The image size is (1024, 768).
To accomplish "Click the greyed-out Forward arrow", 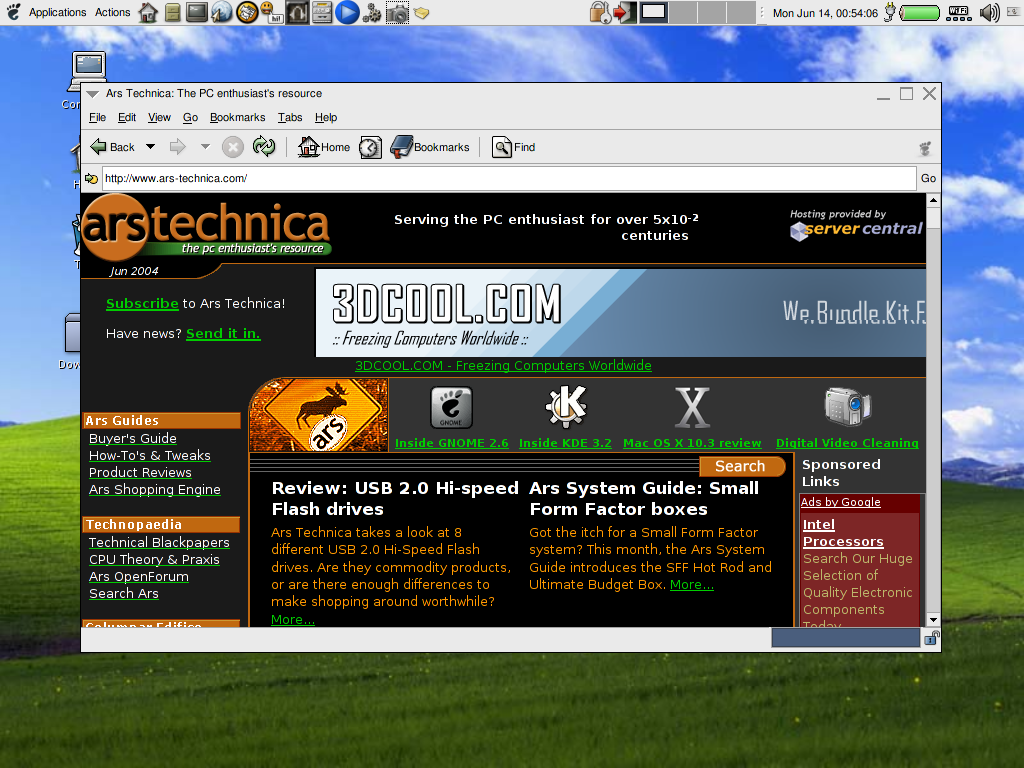I will point(178,147).
